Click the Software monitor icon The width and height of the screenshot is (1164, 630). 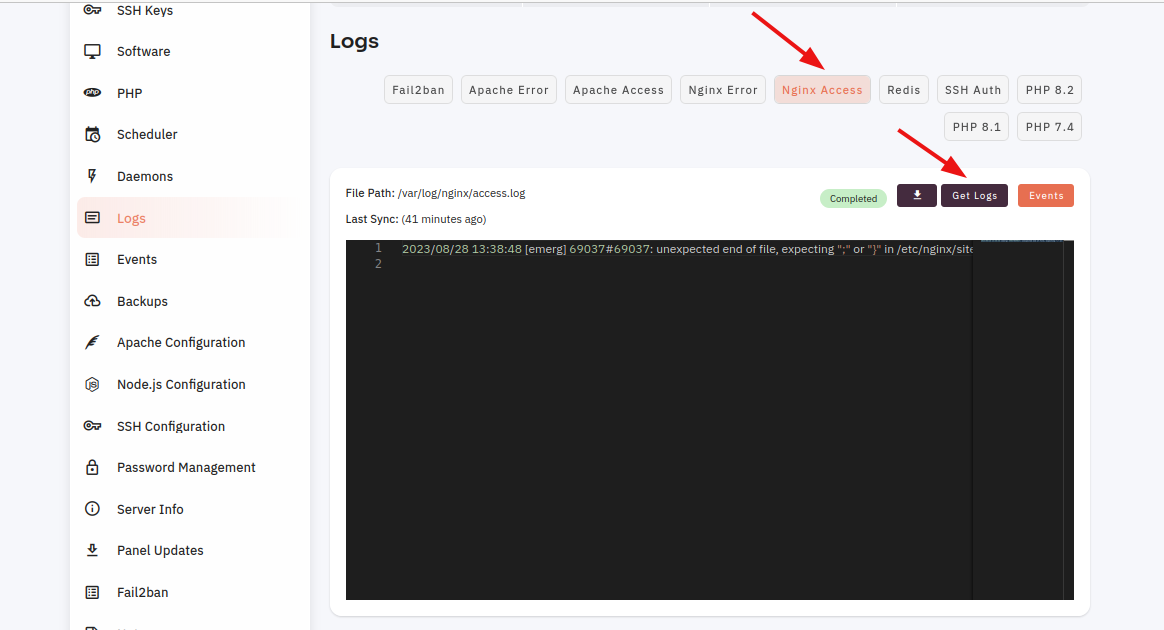[x=92, y=51]
